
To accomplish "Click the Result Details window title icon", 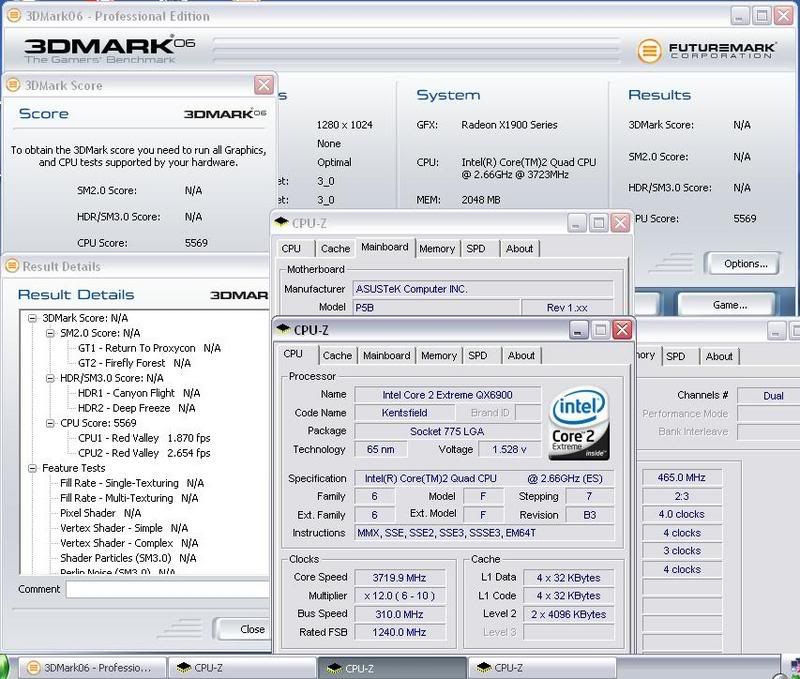I will click(13, 267).
